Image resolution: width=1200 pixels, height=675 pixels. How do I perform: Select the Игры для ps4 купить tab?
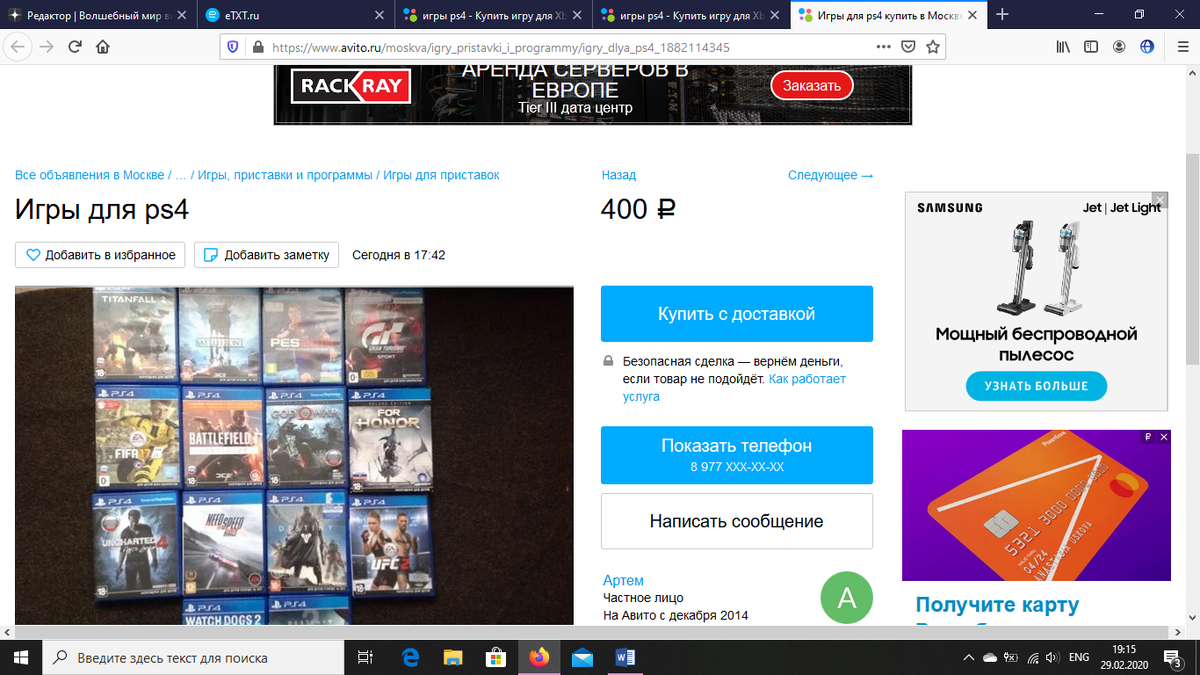coord(888,15)
